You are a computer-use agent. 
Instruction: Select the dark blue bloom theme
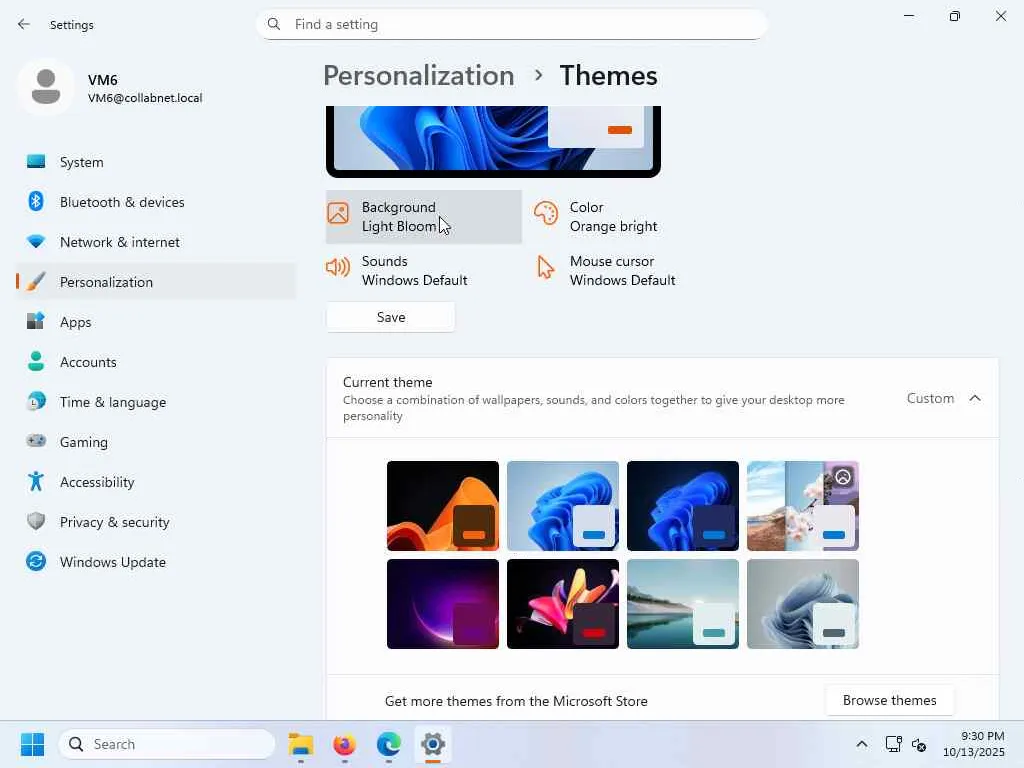[683, 506]
